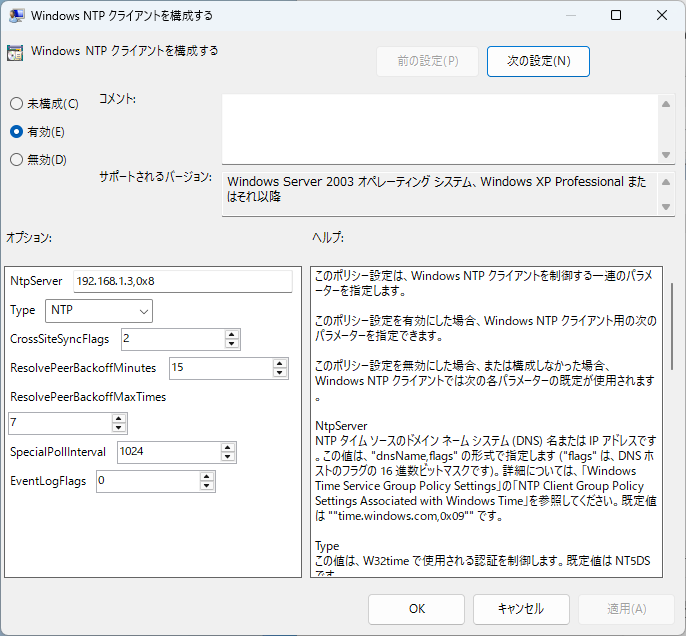This screenshot has width=686, height=636.
Task: Click inside the NtpServer text field
Action: click(181, 282)
